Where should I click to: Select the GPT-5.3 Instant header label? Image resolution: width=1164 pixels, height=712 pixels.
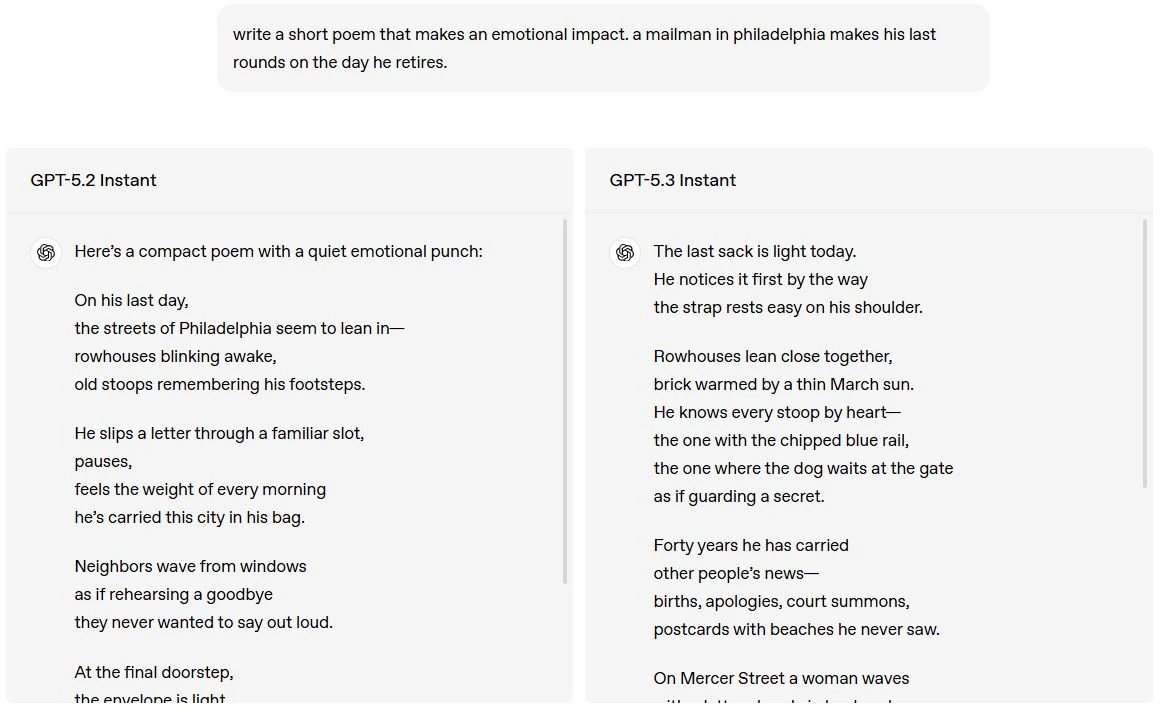673,181
